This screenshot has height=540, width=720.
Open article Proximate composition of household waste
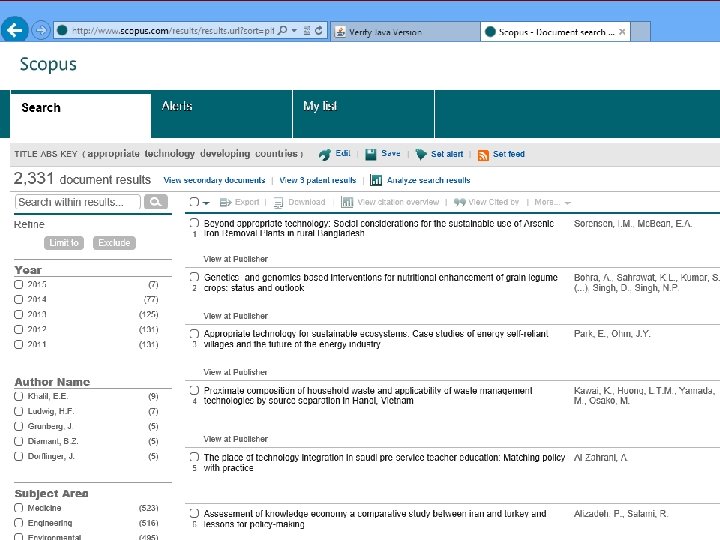tap(368, 395)
